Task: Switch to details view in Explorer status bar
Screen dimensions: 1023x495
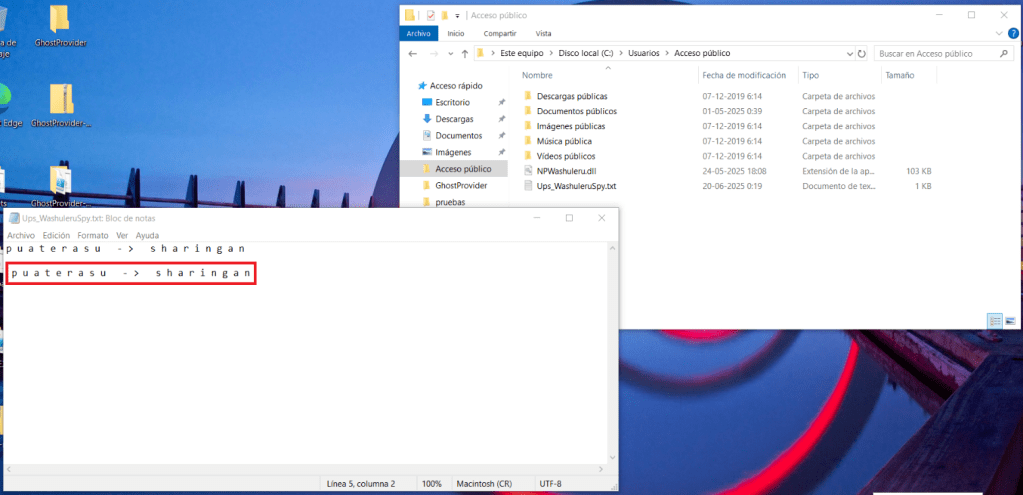Action: [x=995, y=320]
